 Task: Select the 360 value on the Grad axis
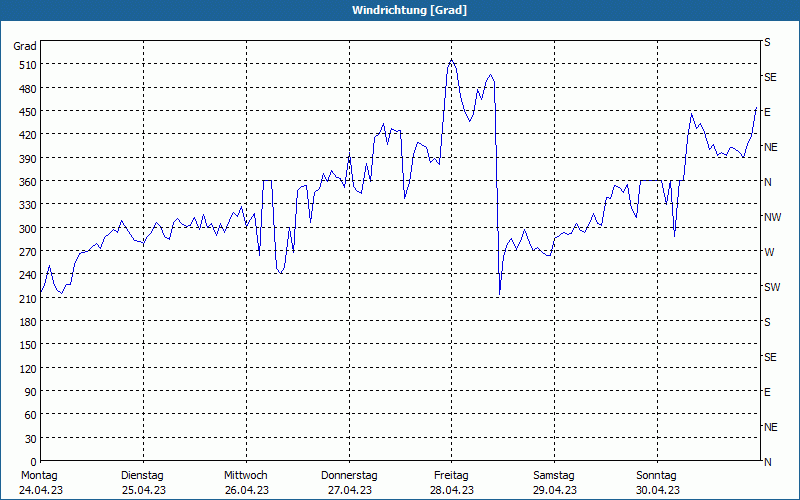pos(29,182)
